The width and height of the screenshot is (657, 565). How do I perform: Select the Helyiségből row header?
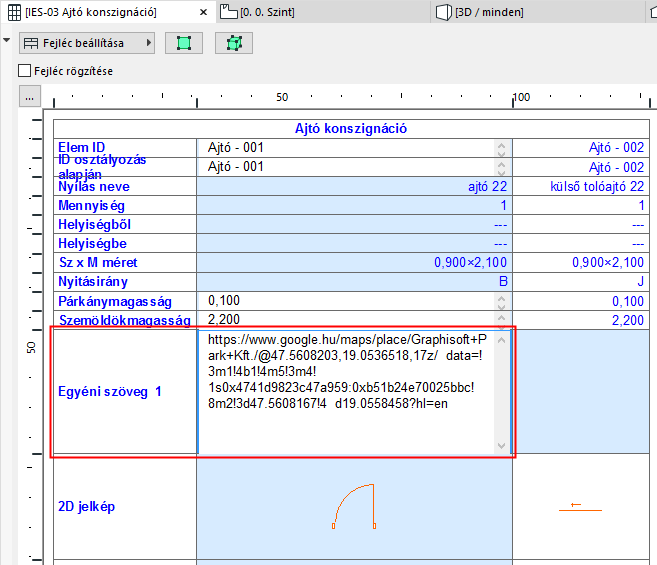pos(125,224)
